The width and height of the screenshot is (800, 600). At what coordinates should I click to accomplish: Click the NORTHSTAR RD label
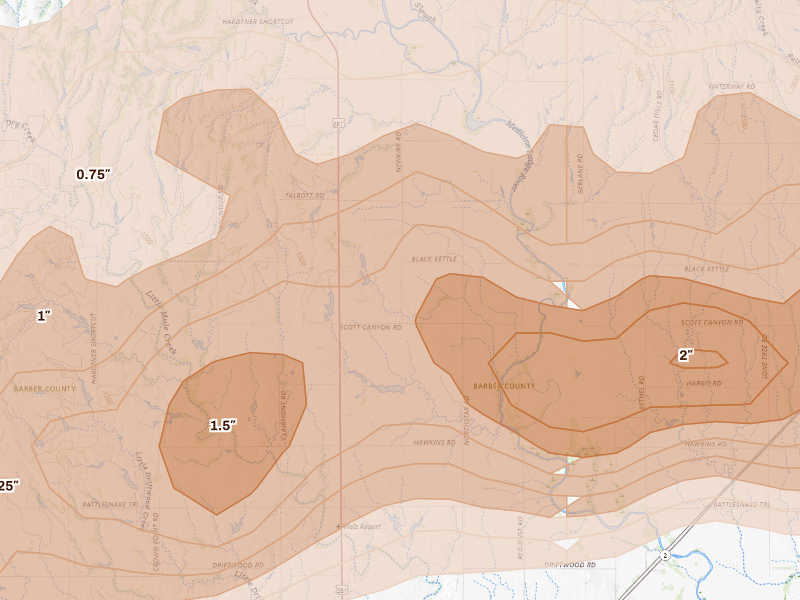[x=467, y=420]
